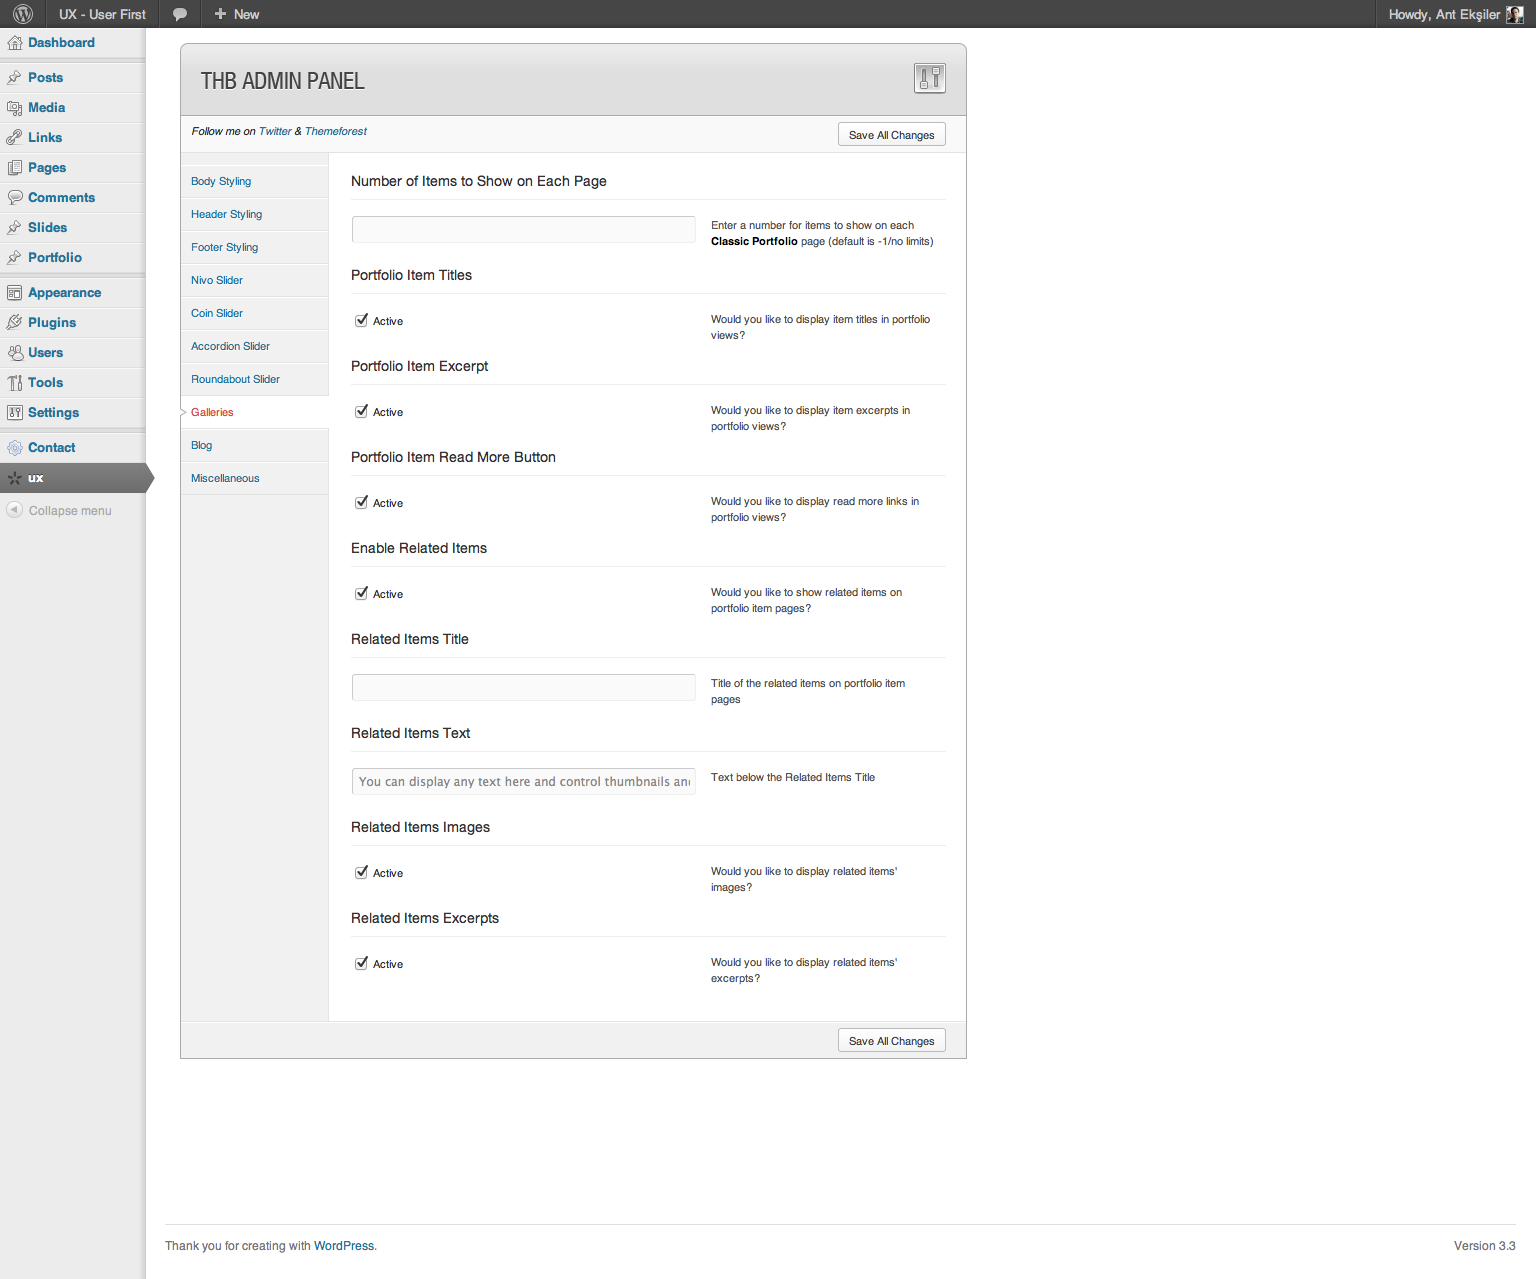Image resolution: width=1536 pixels, height=1279 pixels.
Task: Switch to the Nivo Slider tab
Action: click(217, 281)
